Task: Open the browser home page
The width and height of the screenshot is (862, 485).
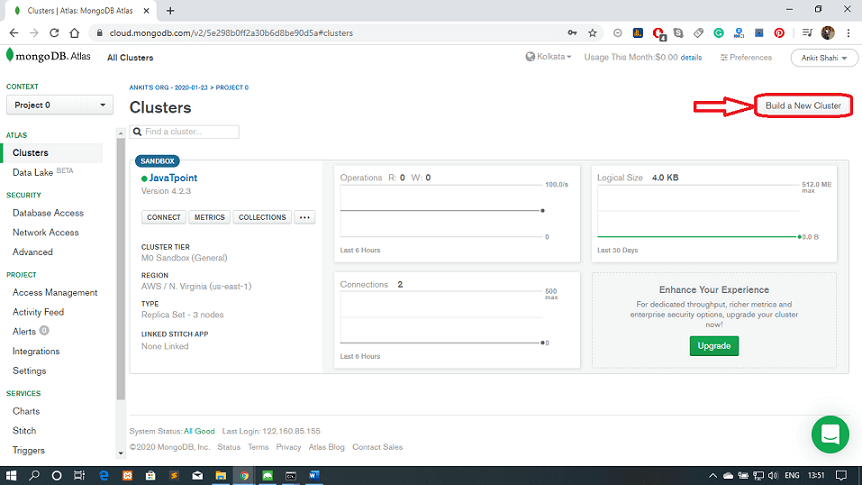Action: point(74,33)
